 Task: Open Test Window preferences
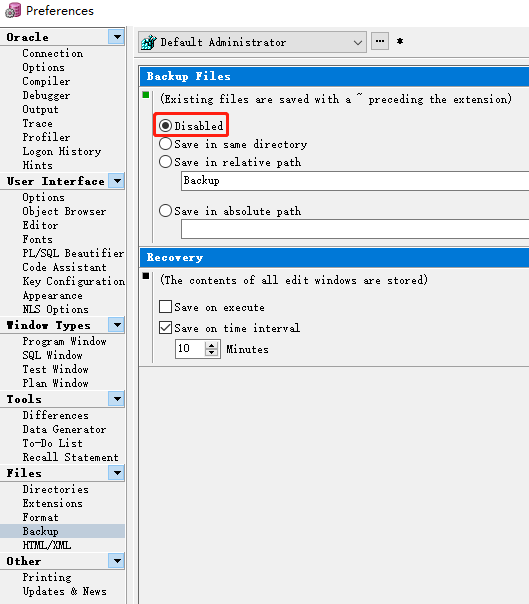click(x=55, y=369)
